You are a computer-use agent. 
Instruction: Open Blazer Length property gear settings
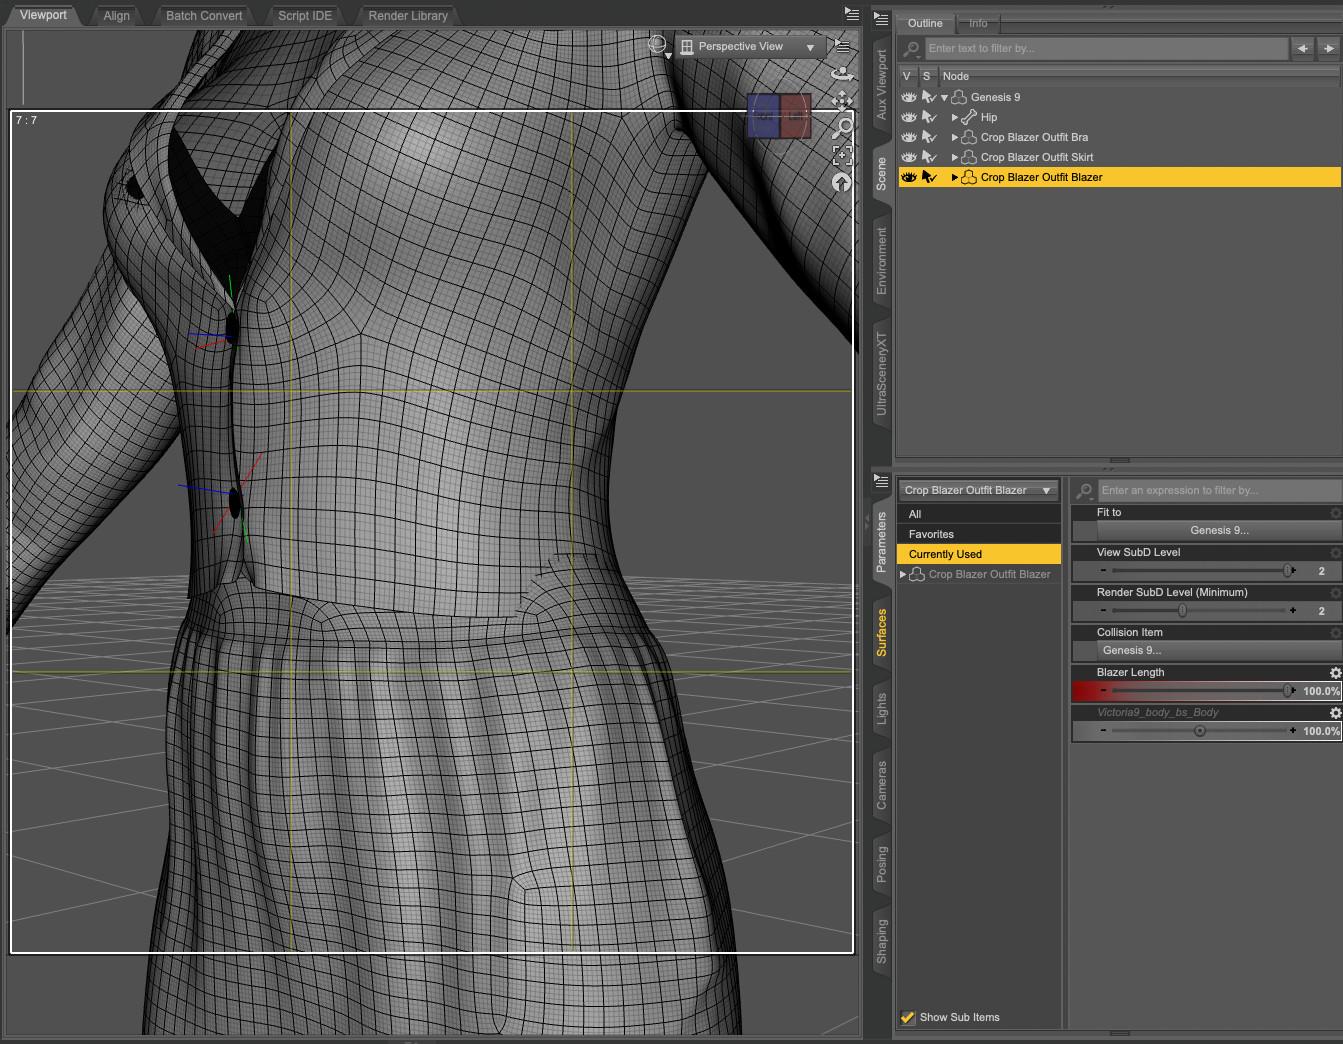tap(1334, 673)
